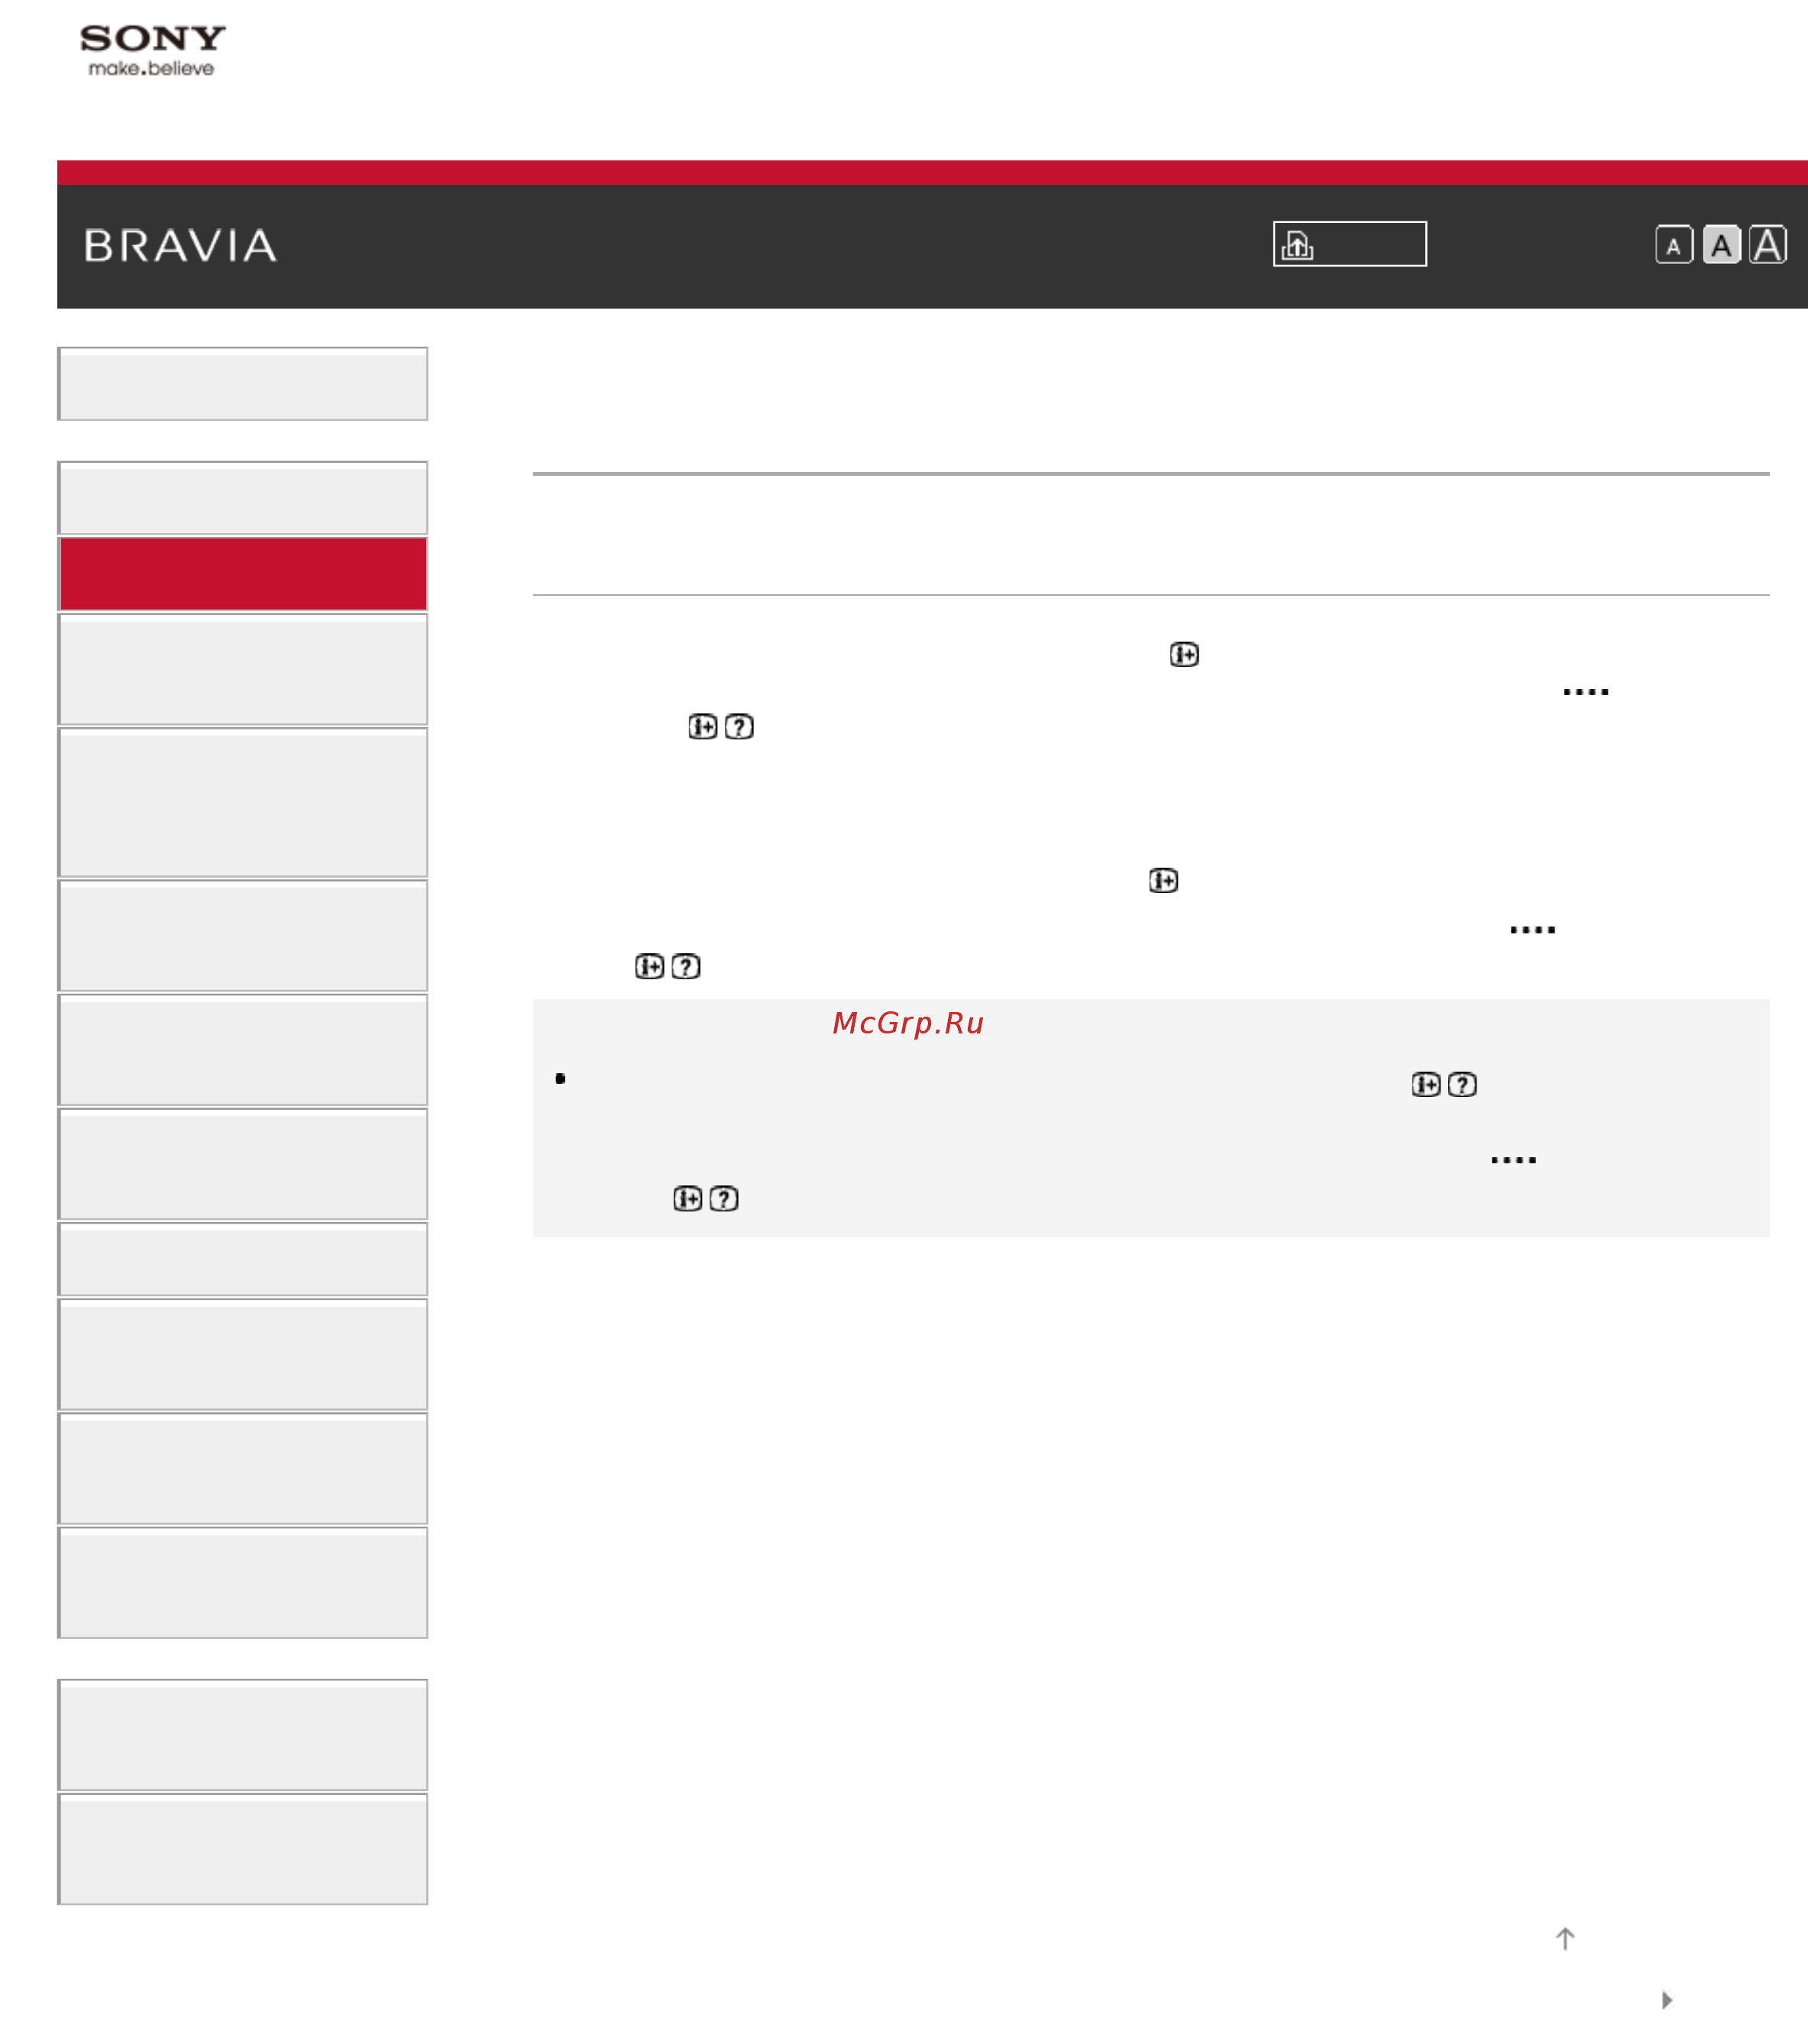
Task: Select the largest font size A
Action: [1768, 245]
